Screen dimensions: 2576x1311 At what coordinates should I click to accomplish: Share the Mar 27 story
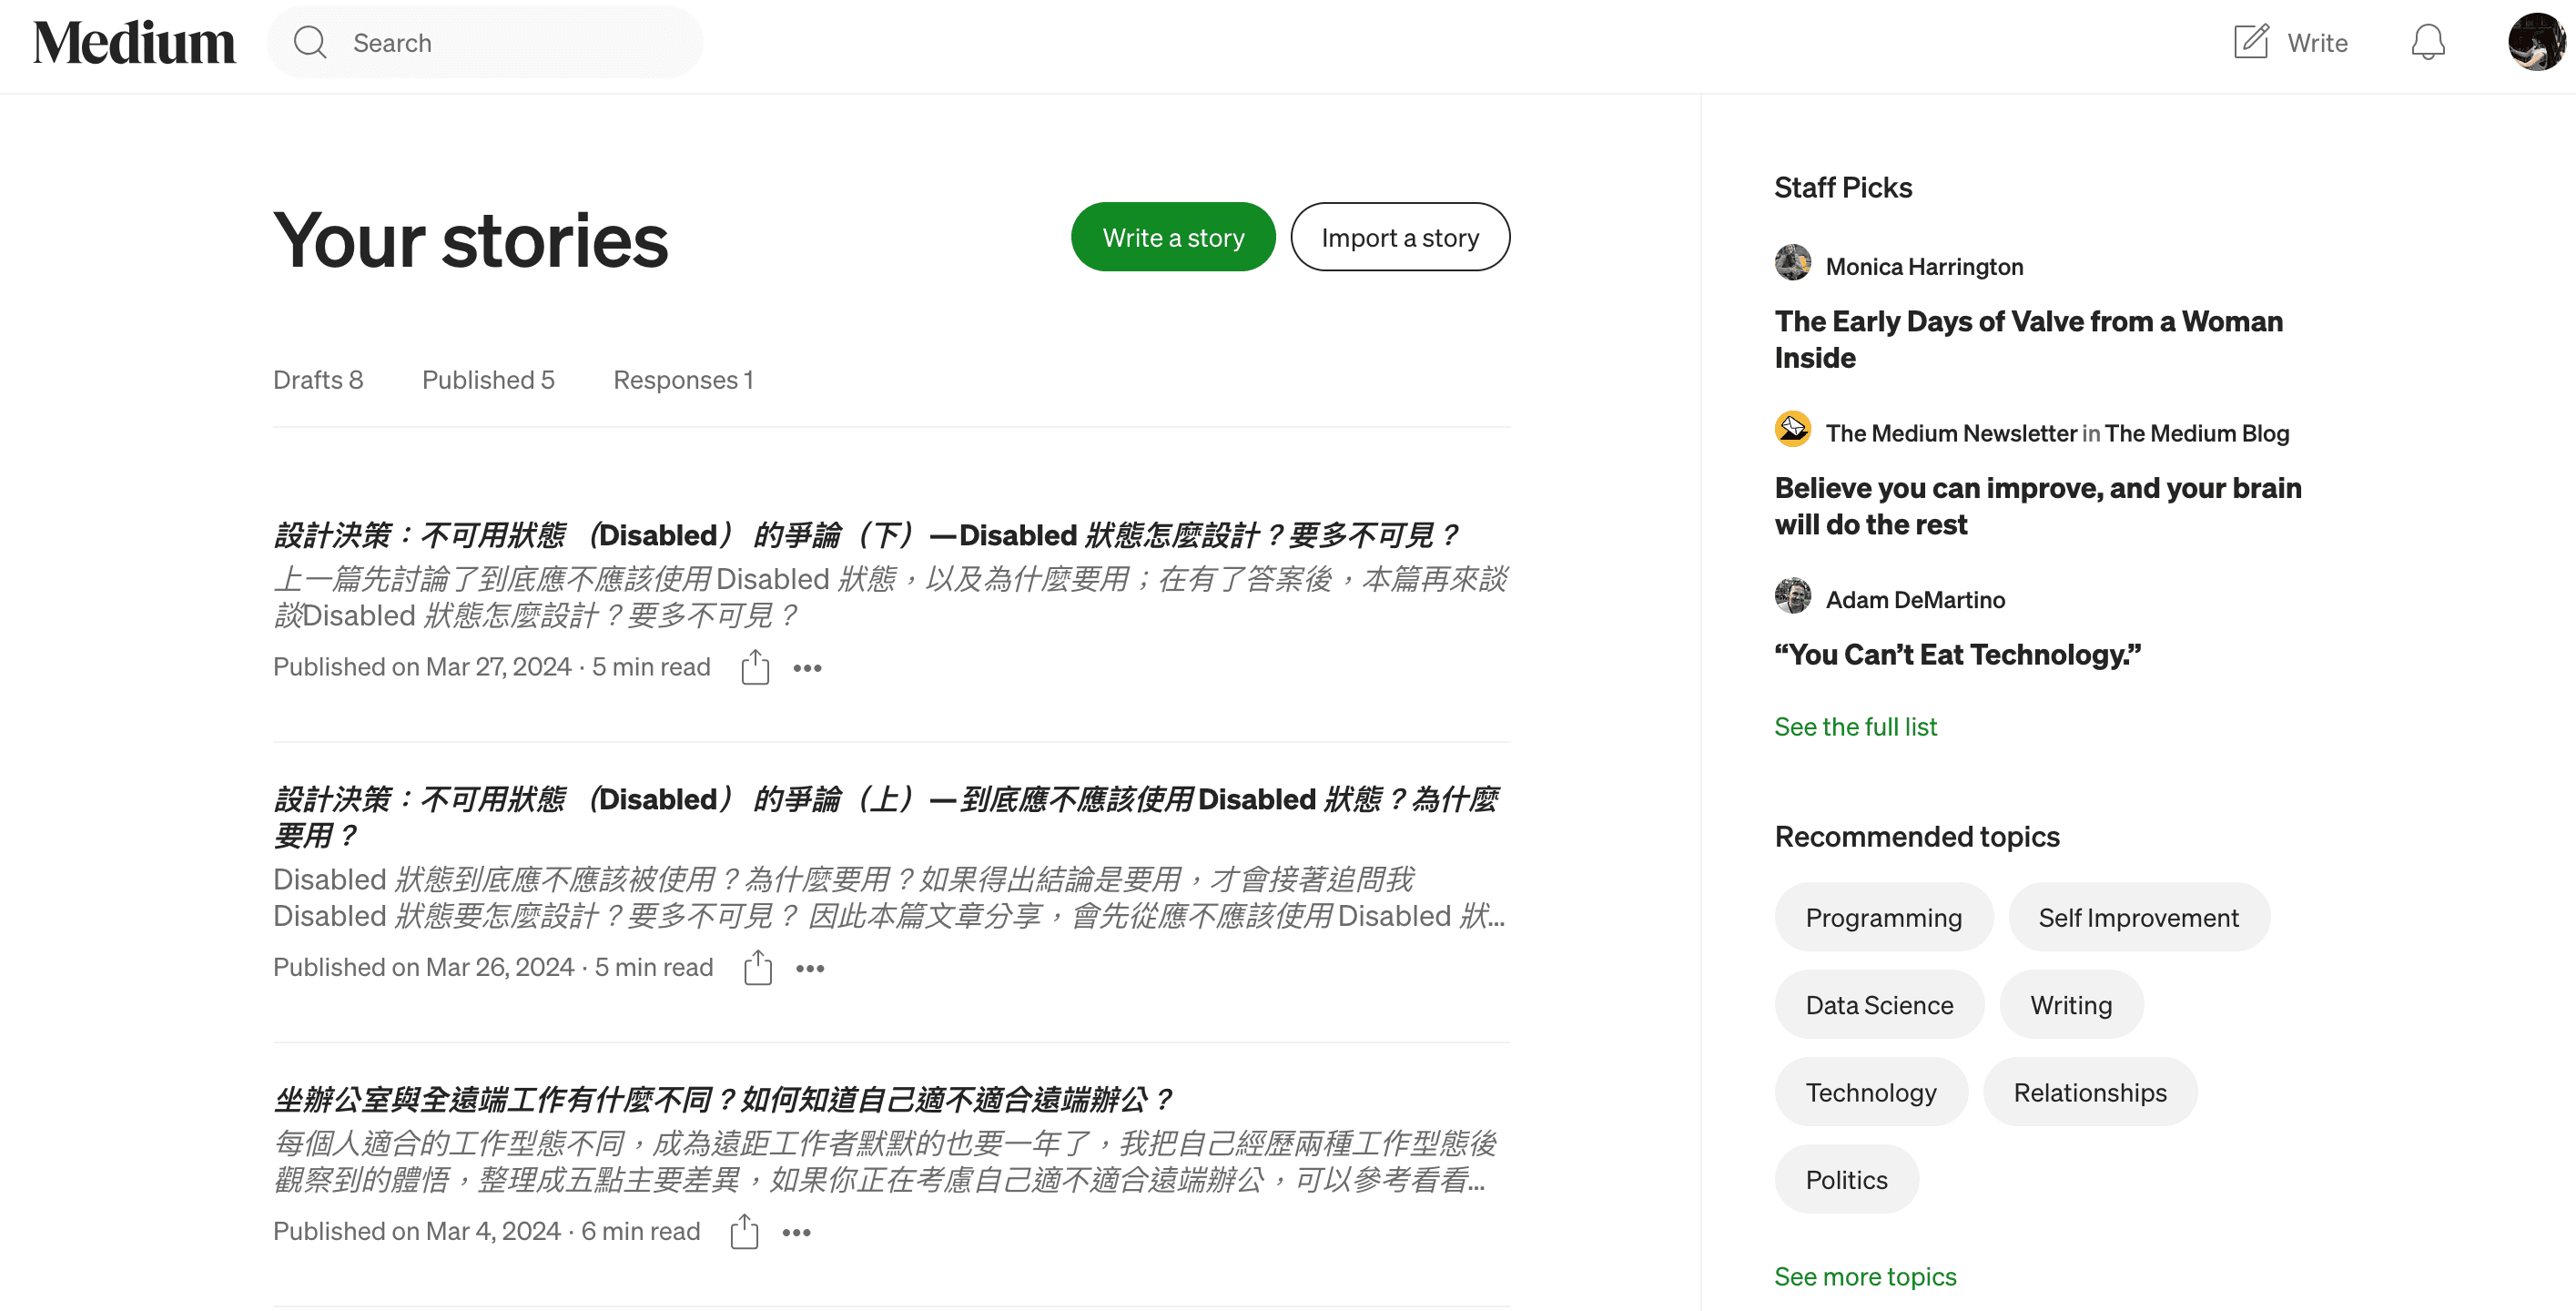click(x=755, y=667)
